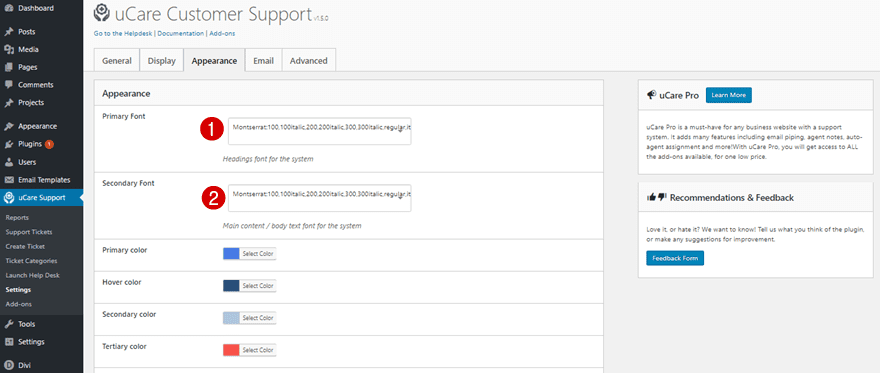The width and height of the screenshot is (880, 373).
Task: Open the Add-ons link under title
Action: tap(222, 34)
